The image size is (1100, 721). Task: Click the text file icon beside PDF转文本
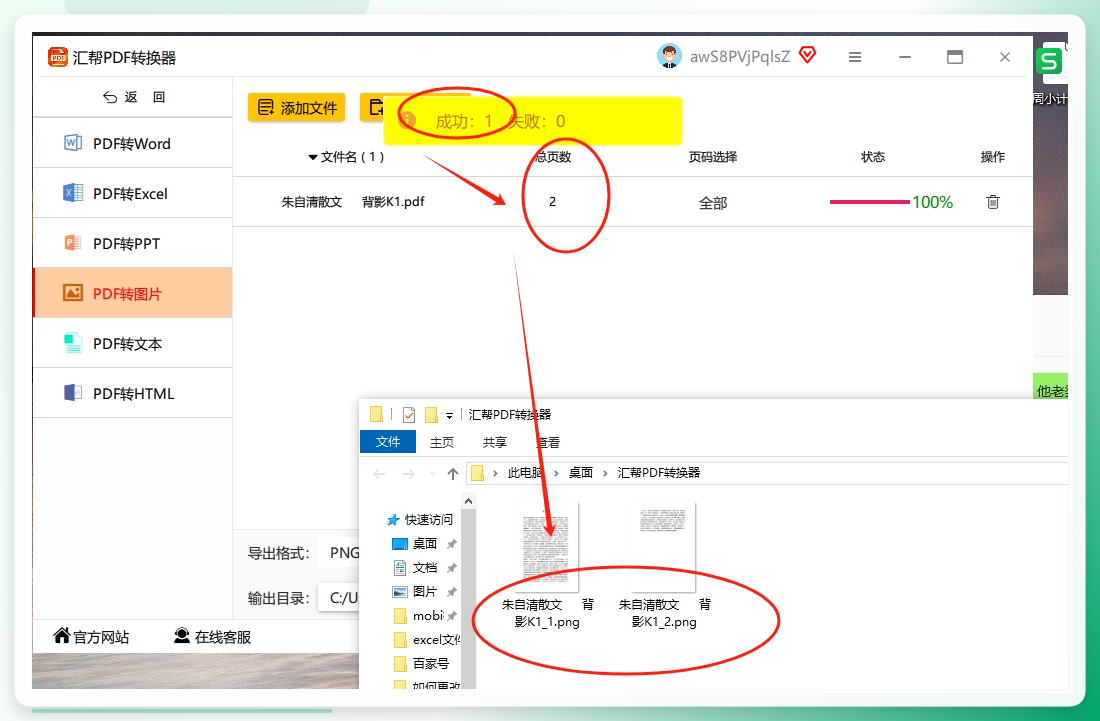[73, 343]
